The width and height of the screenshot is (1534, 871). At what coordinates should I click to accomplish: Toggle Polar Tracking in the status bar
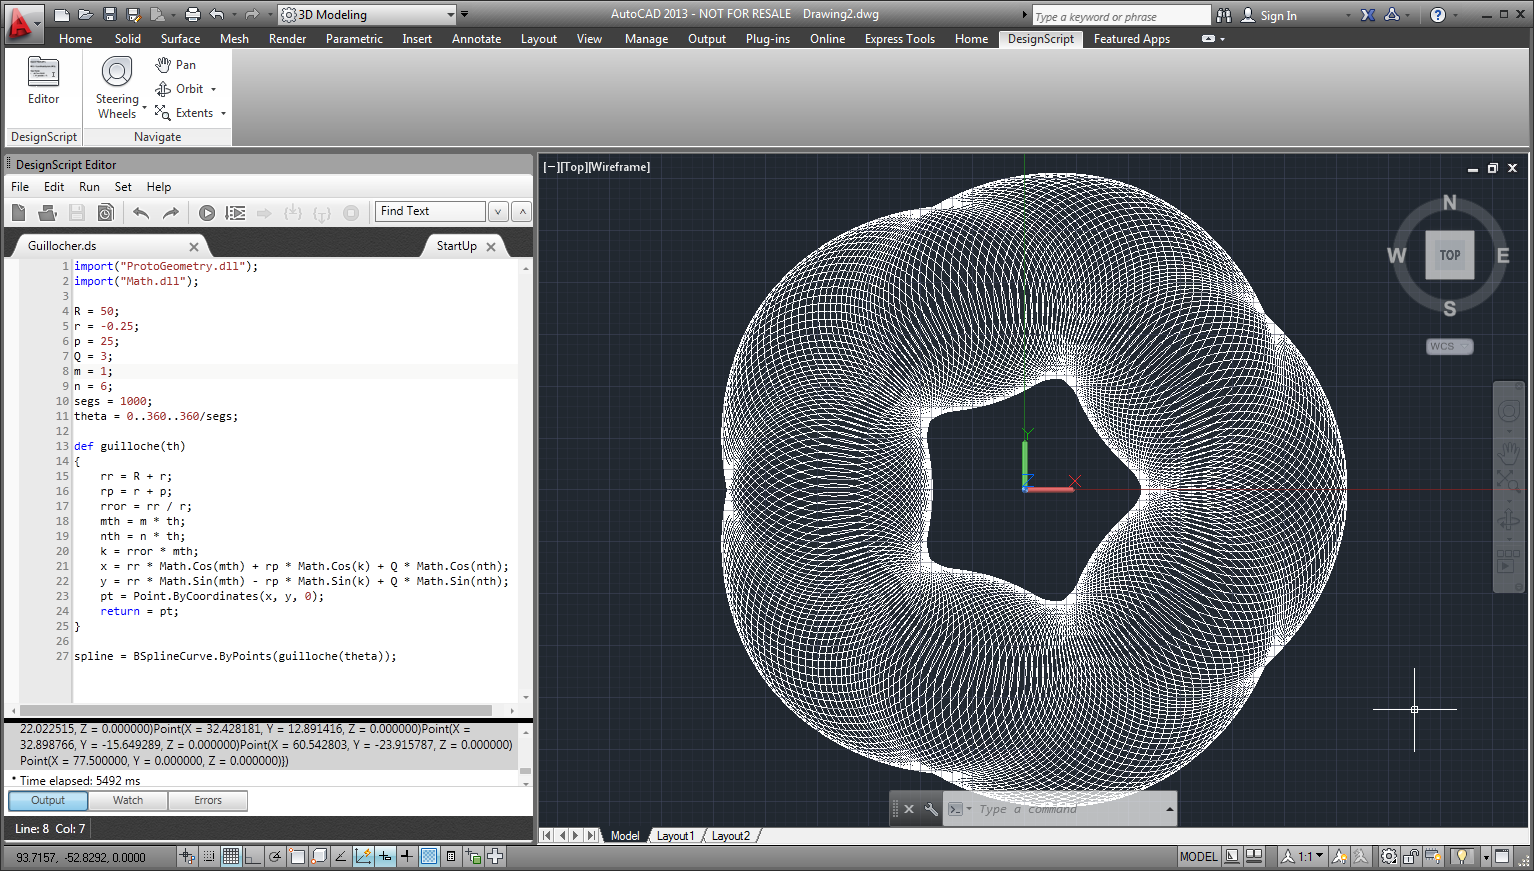(x=275, y=856)
